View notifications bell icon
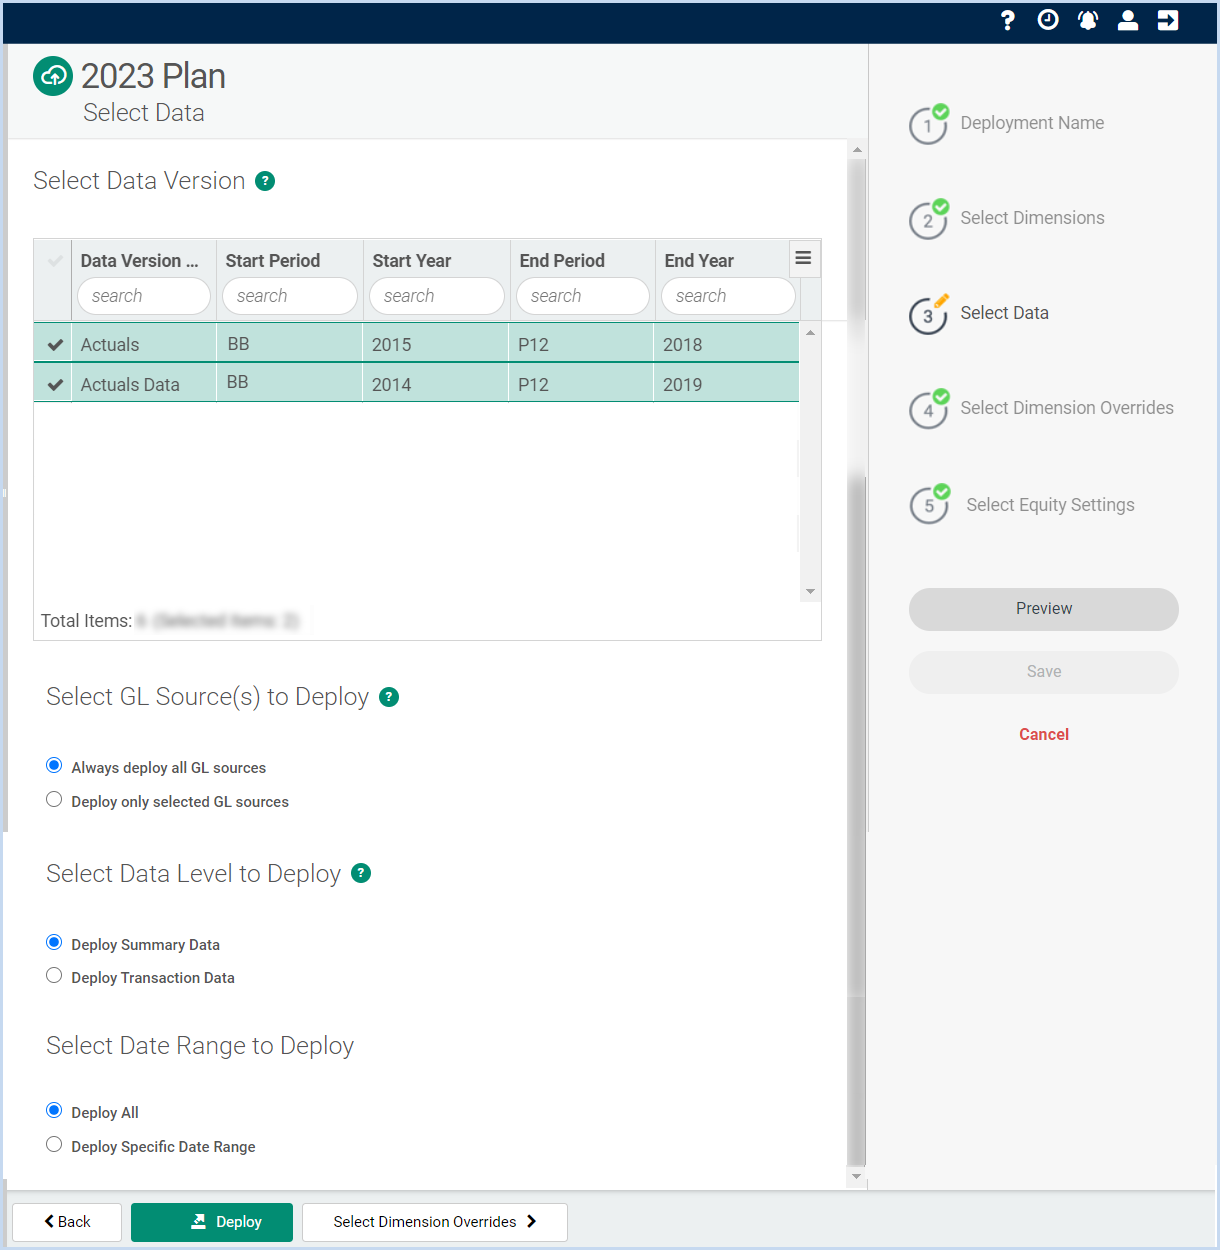This screenshot has height=1250, width=1220. pyautogui.click(x=1088, y=21)
